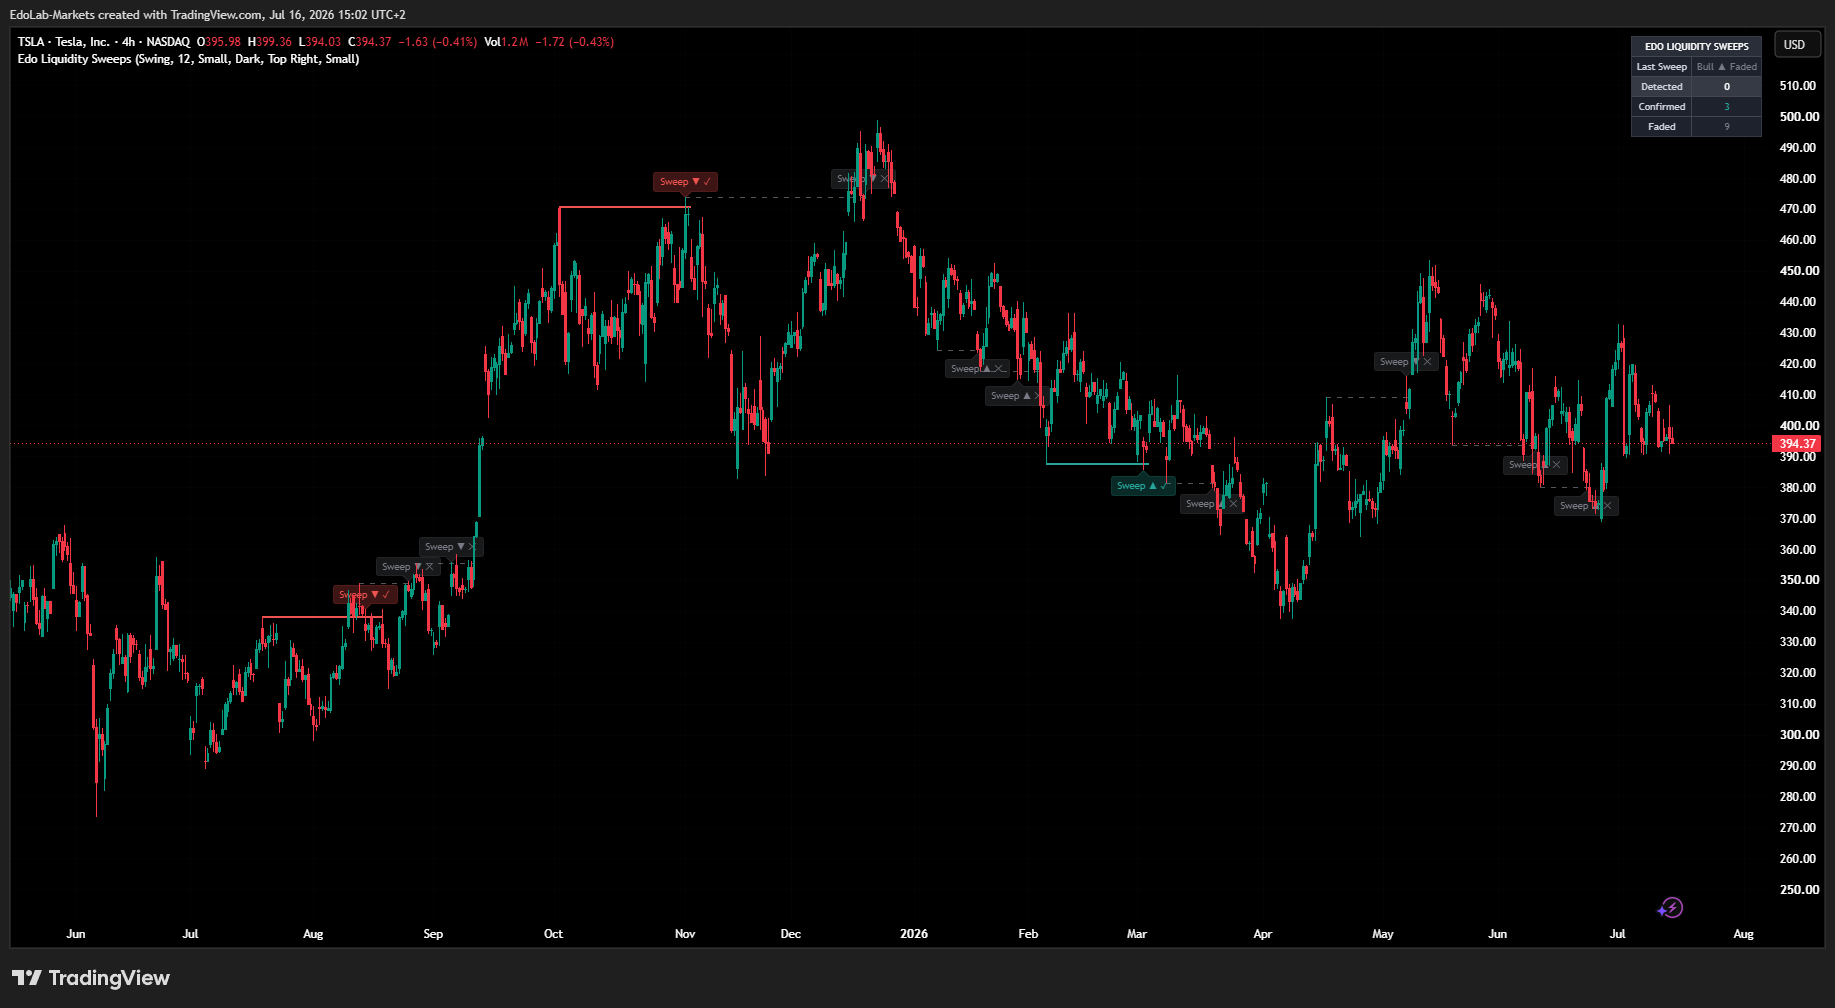Click the Apr label on time axis
1835x1008 pixels.
pyautogui.click(x=1263, y=934)
